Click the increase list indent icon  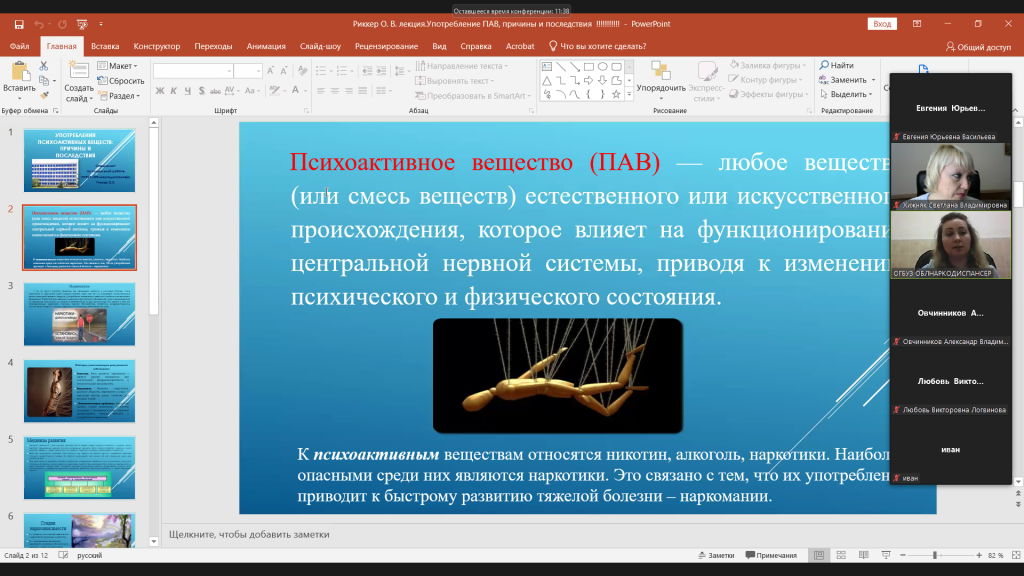coord(380,71)
